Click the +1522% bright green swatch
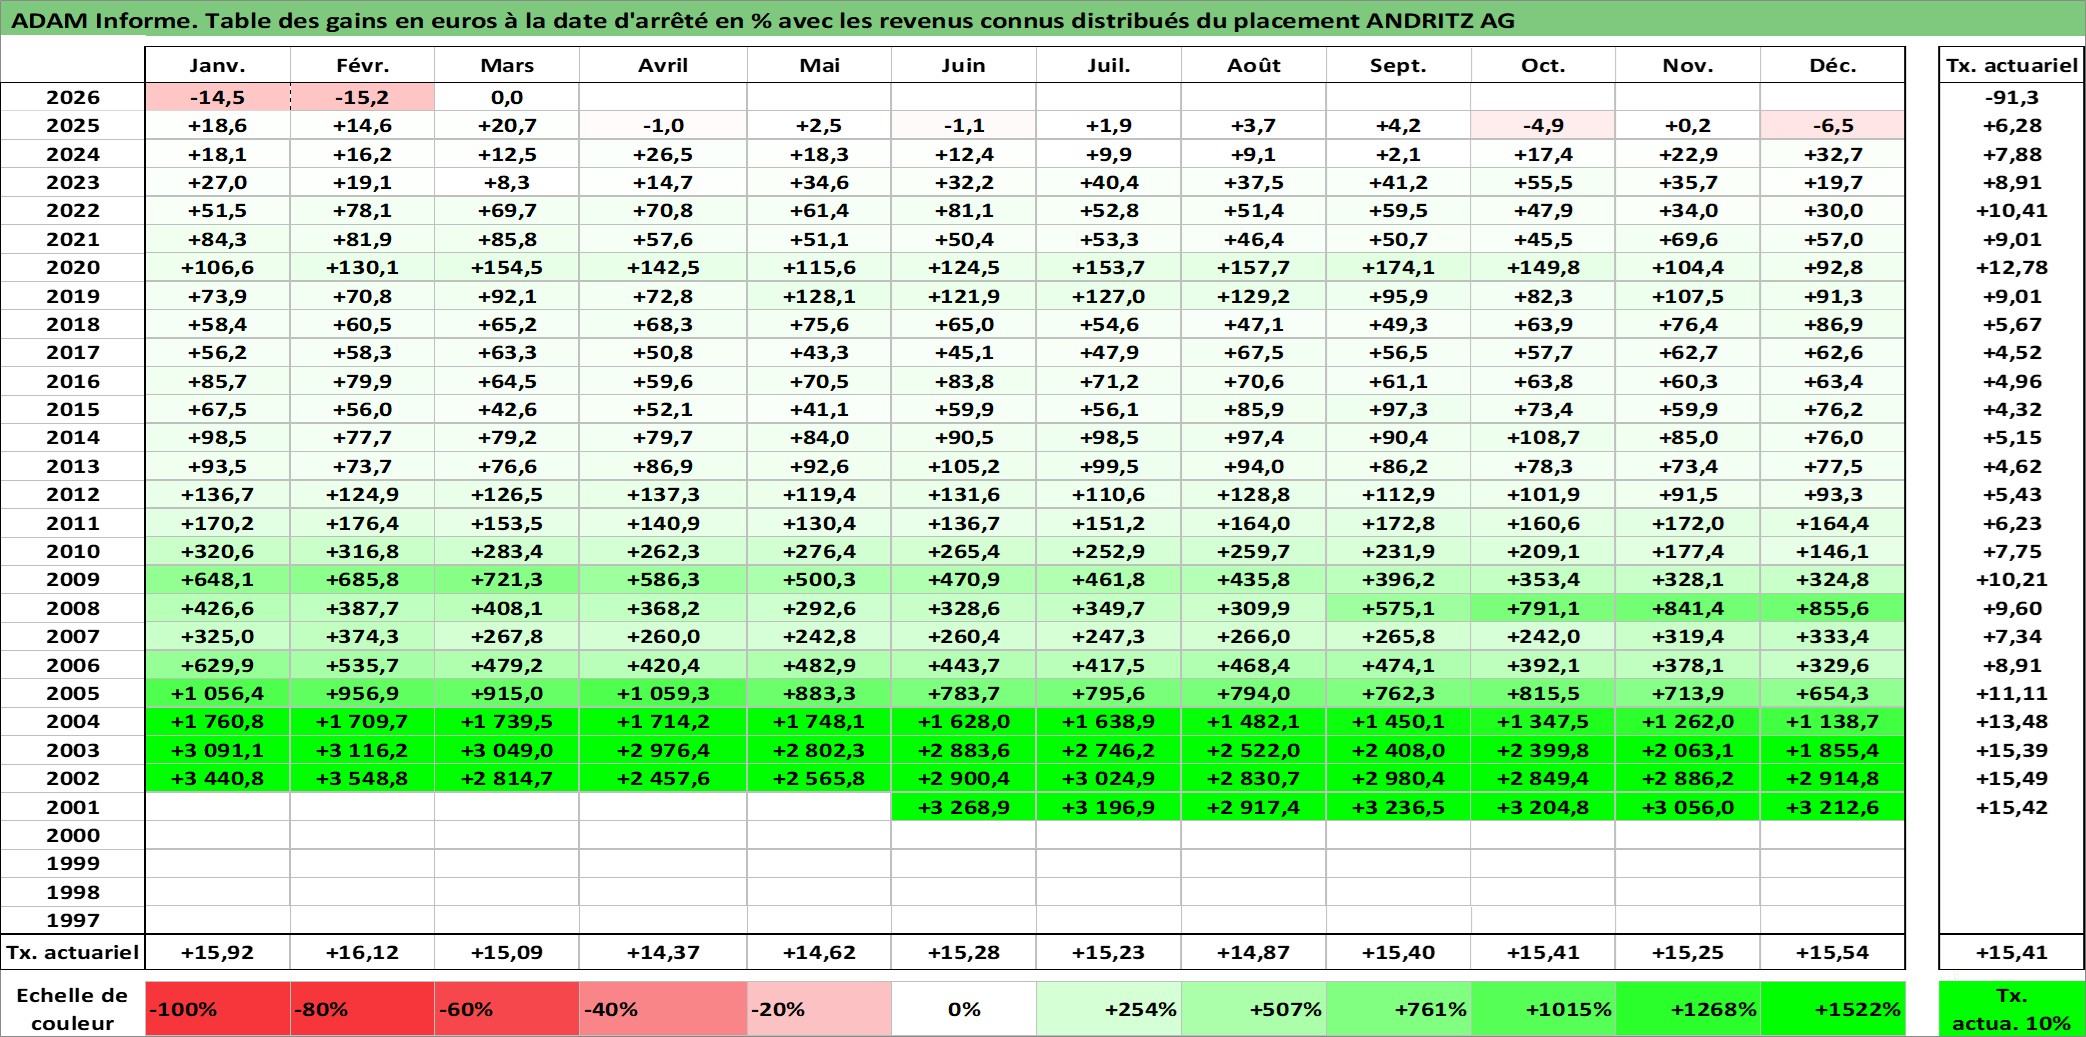 tap(1832, 1009)
